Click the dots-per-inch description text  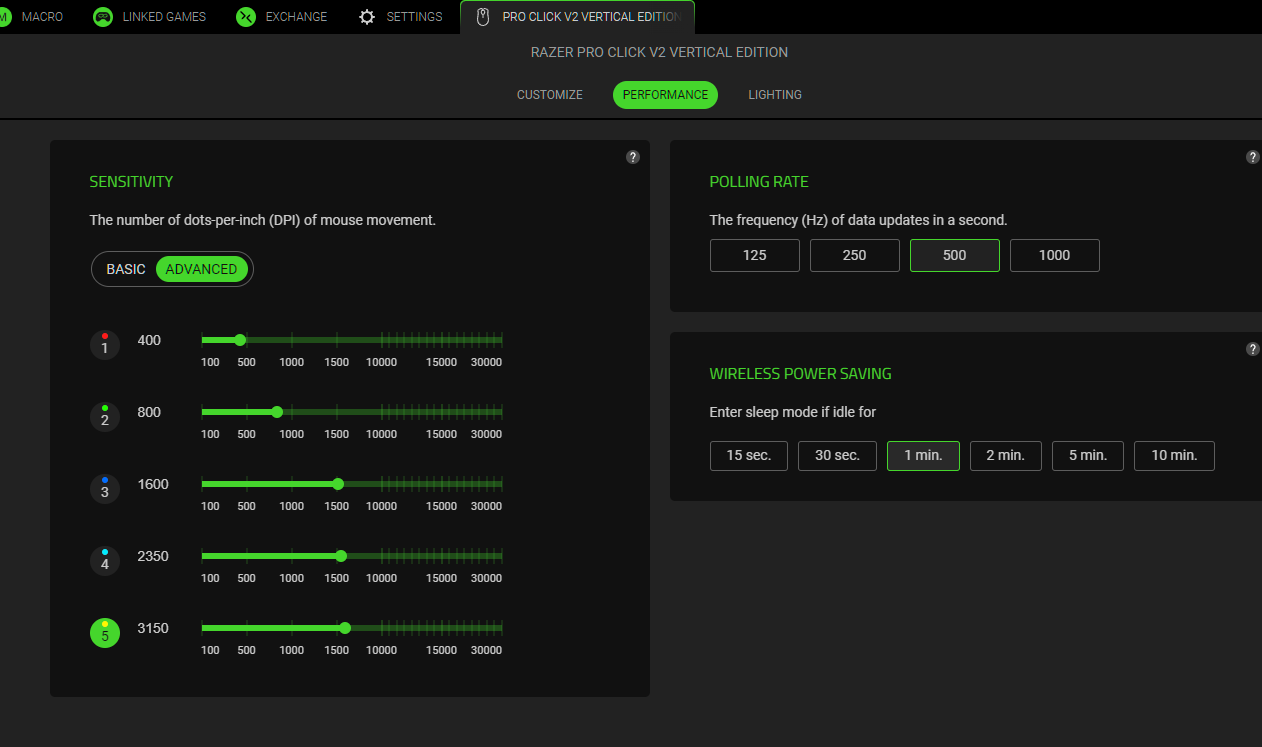click(263, 220)
